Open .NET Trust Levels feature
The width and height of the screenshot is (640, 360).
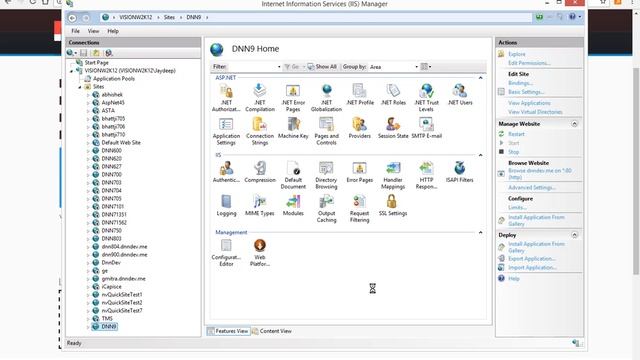[426, 97]
